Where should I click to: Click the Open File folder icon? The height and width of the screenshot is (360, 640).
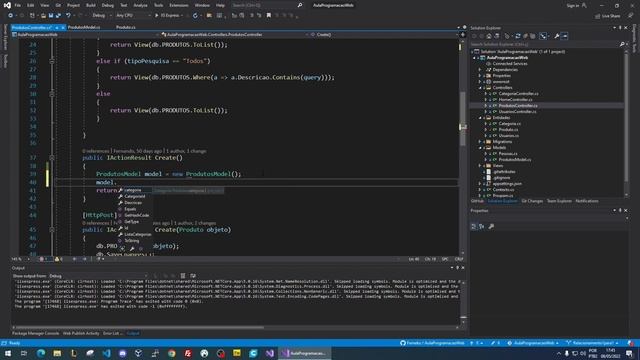click(x=43, y=16)
